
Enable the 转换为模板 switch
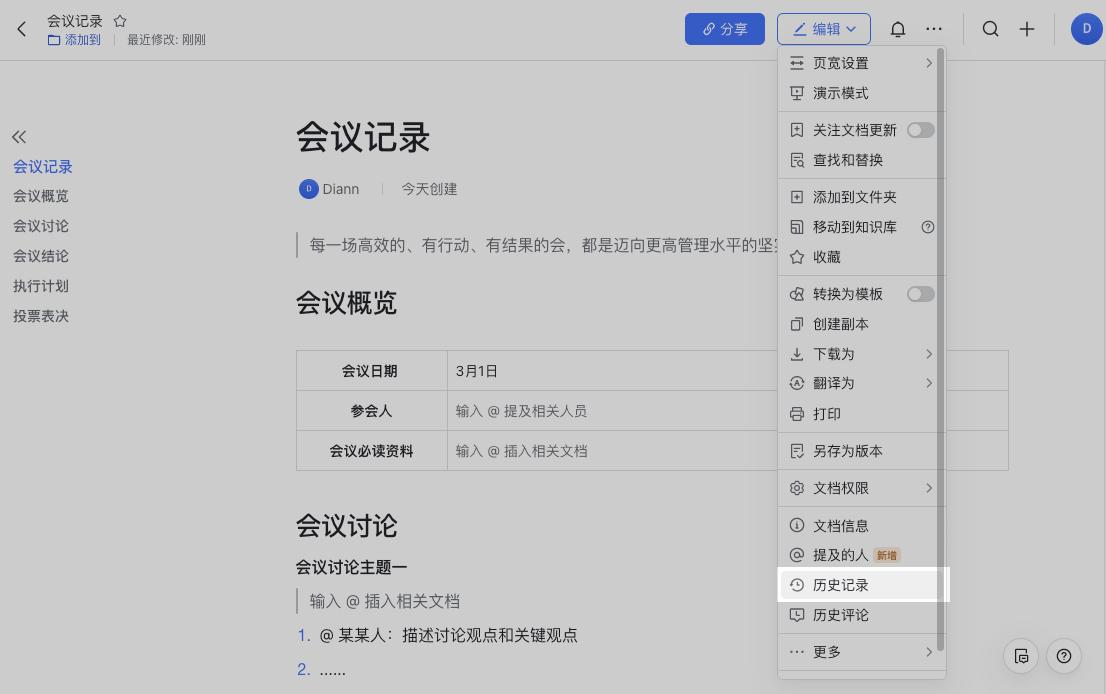tap(920, 294)
